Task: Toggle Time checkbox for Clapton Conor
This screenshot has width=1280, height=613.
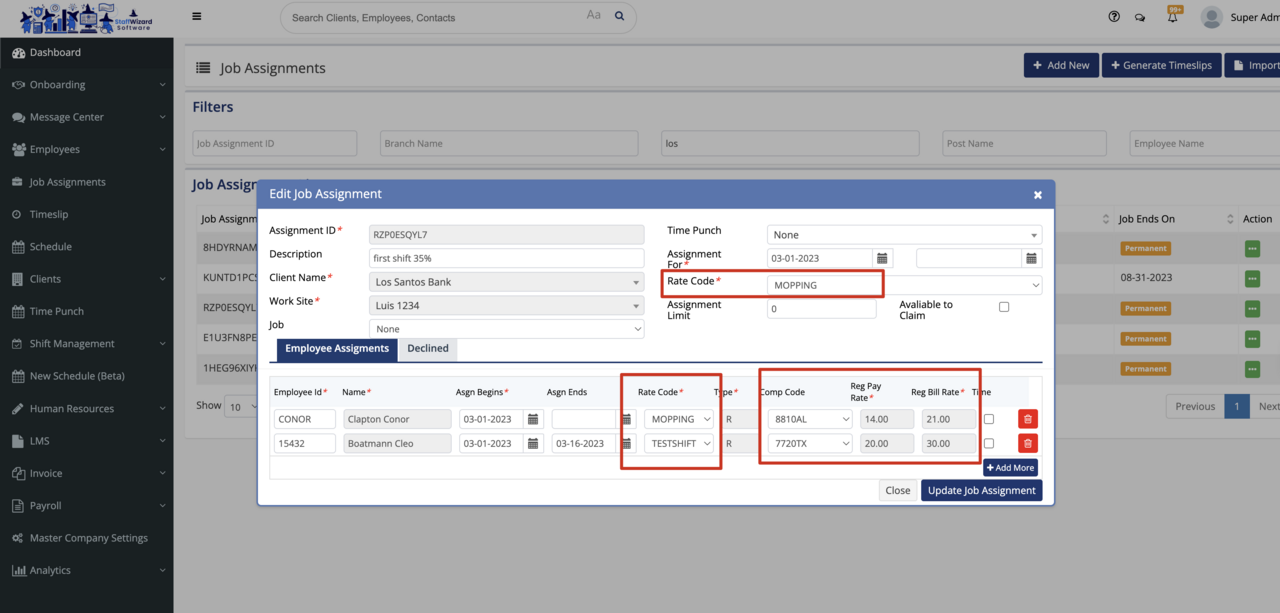Action: 989,419
